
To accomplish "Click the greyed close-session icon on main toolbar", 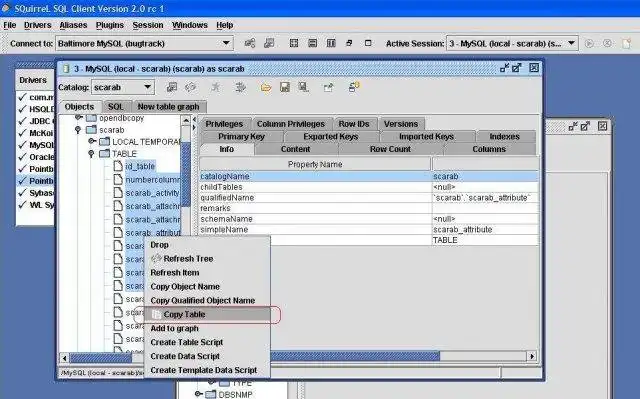I will tap(607, 43).
